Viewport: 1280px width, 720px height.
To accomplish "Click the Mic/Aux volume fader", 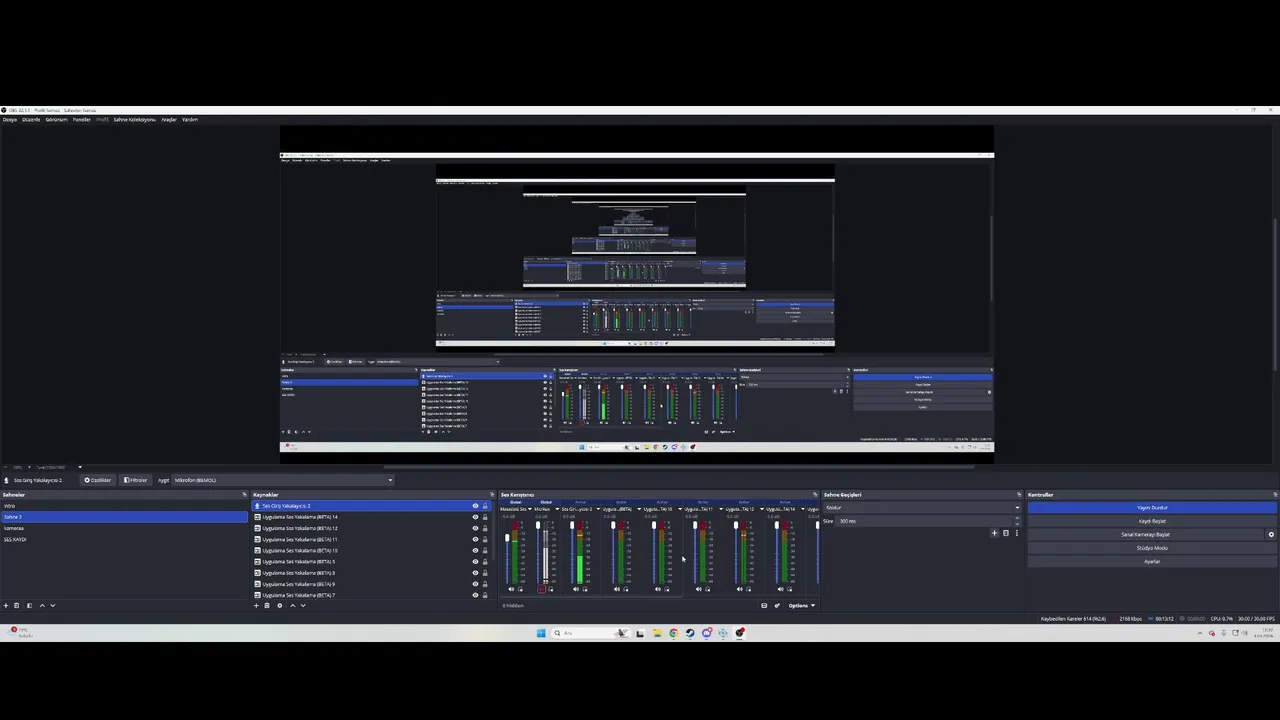I will click(538, 525).
